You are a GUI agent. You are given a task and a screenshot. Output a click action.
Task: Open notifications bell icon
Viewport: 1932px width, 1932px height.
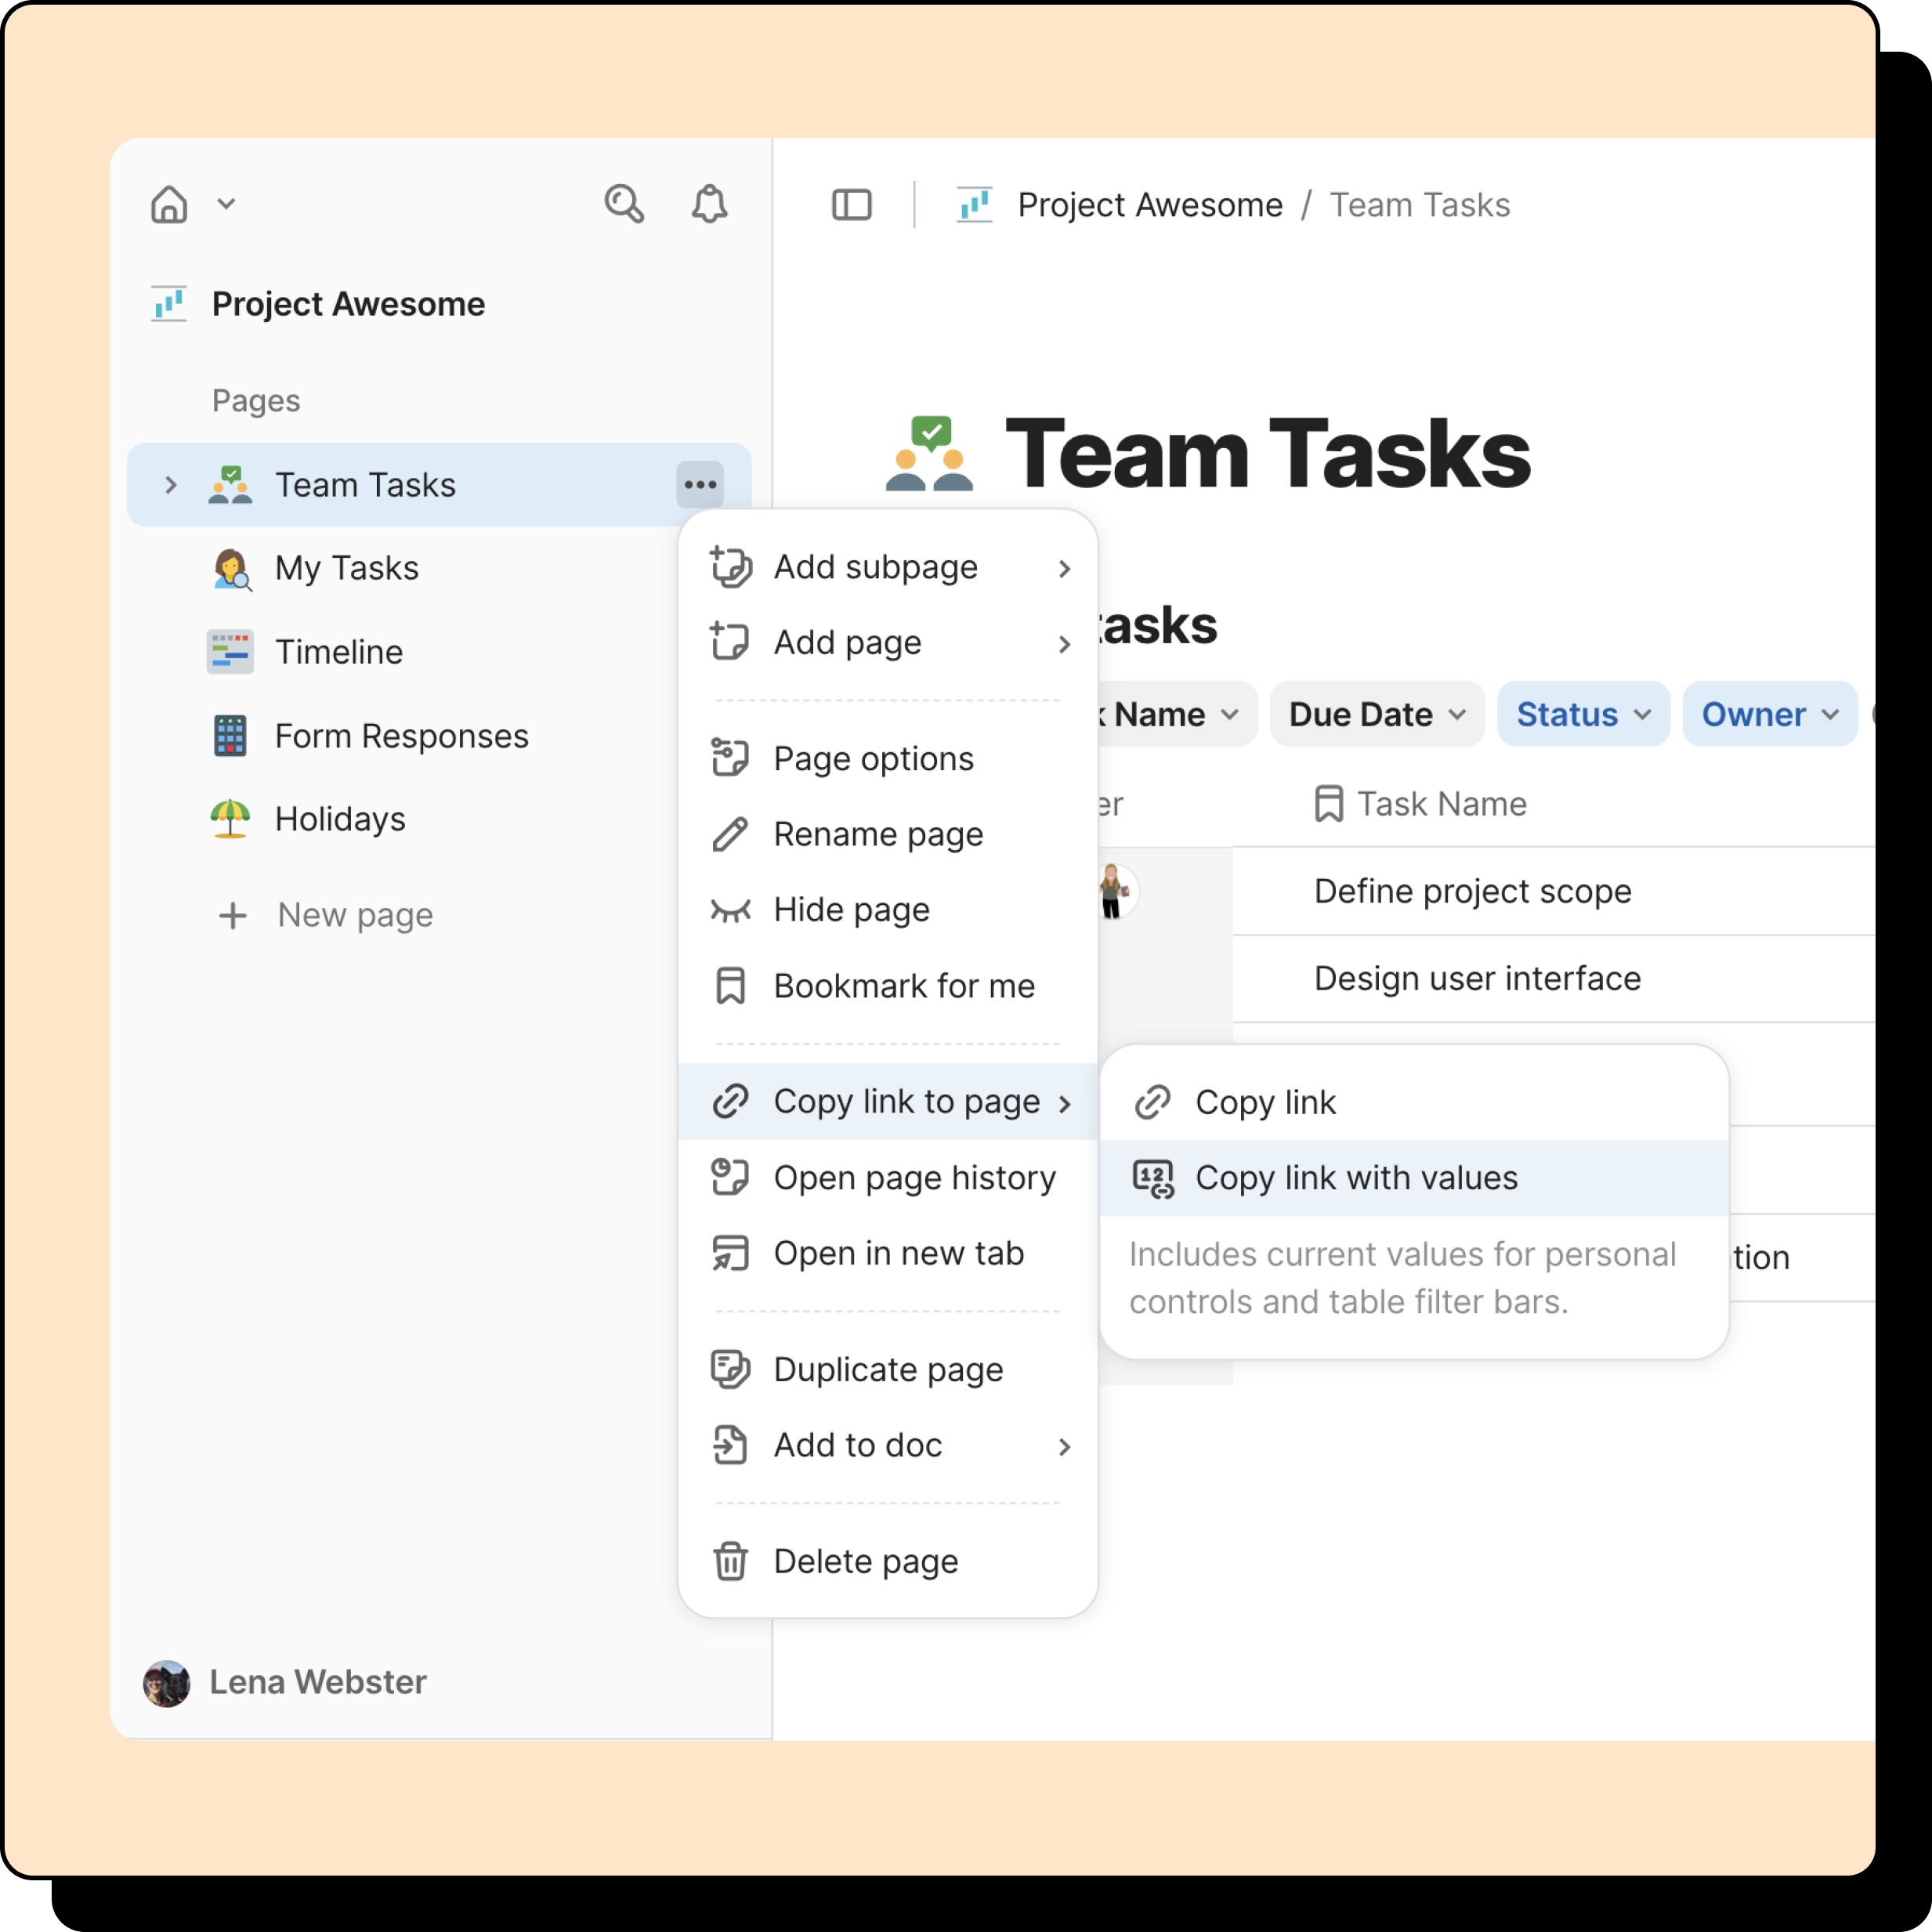709,204
